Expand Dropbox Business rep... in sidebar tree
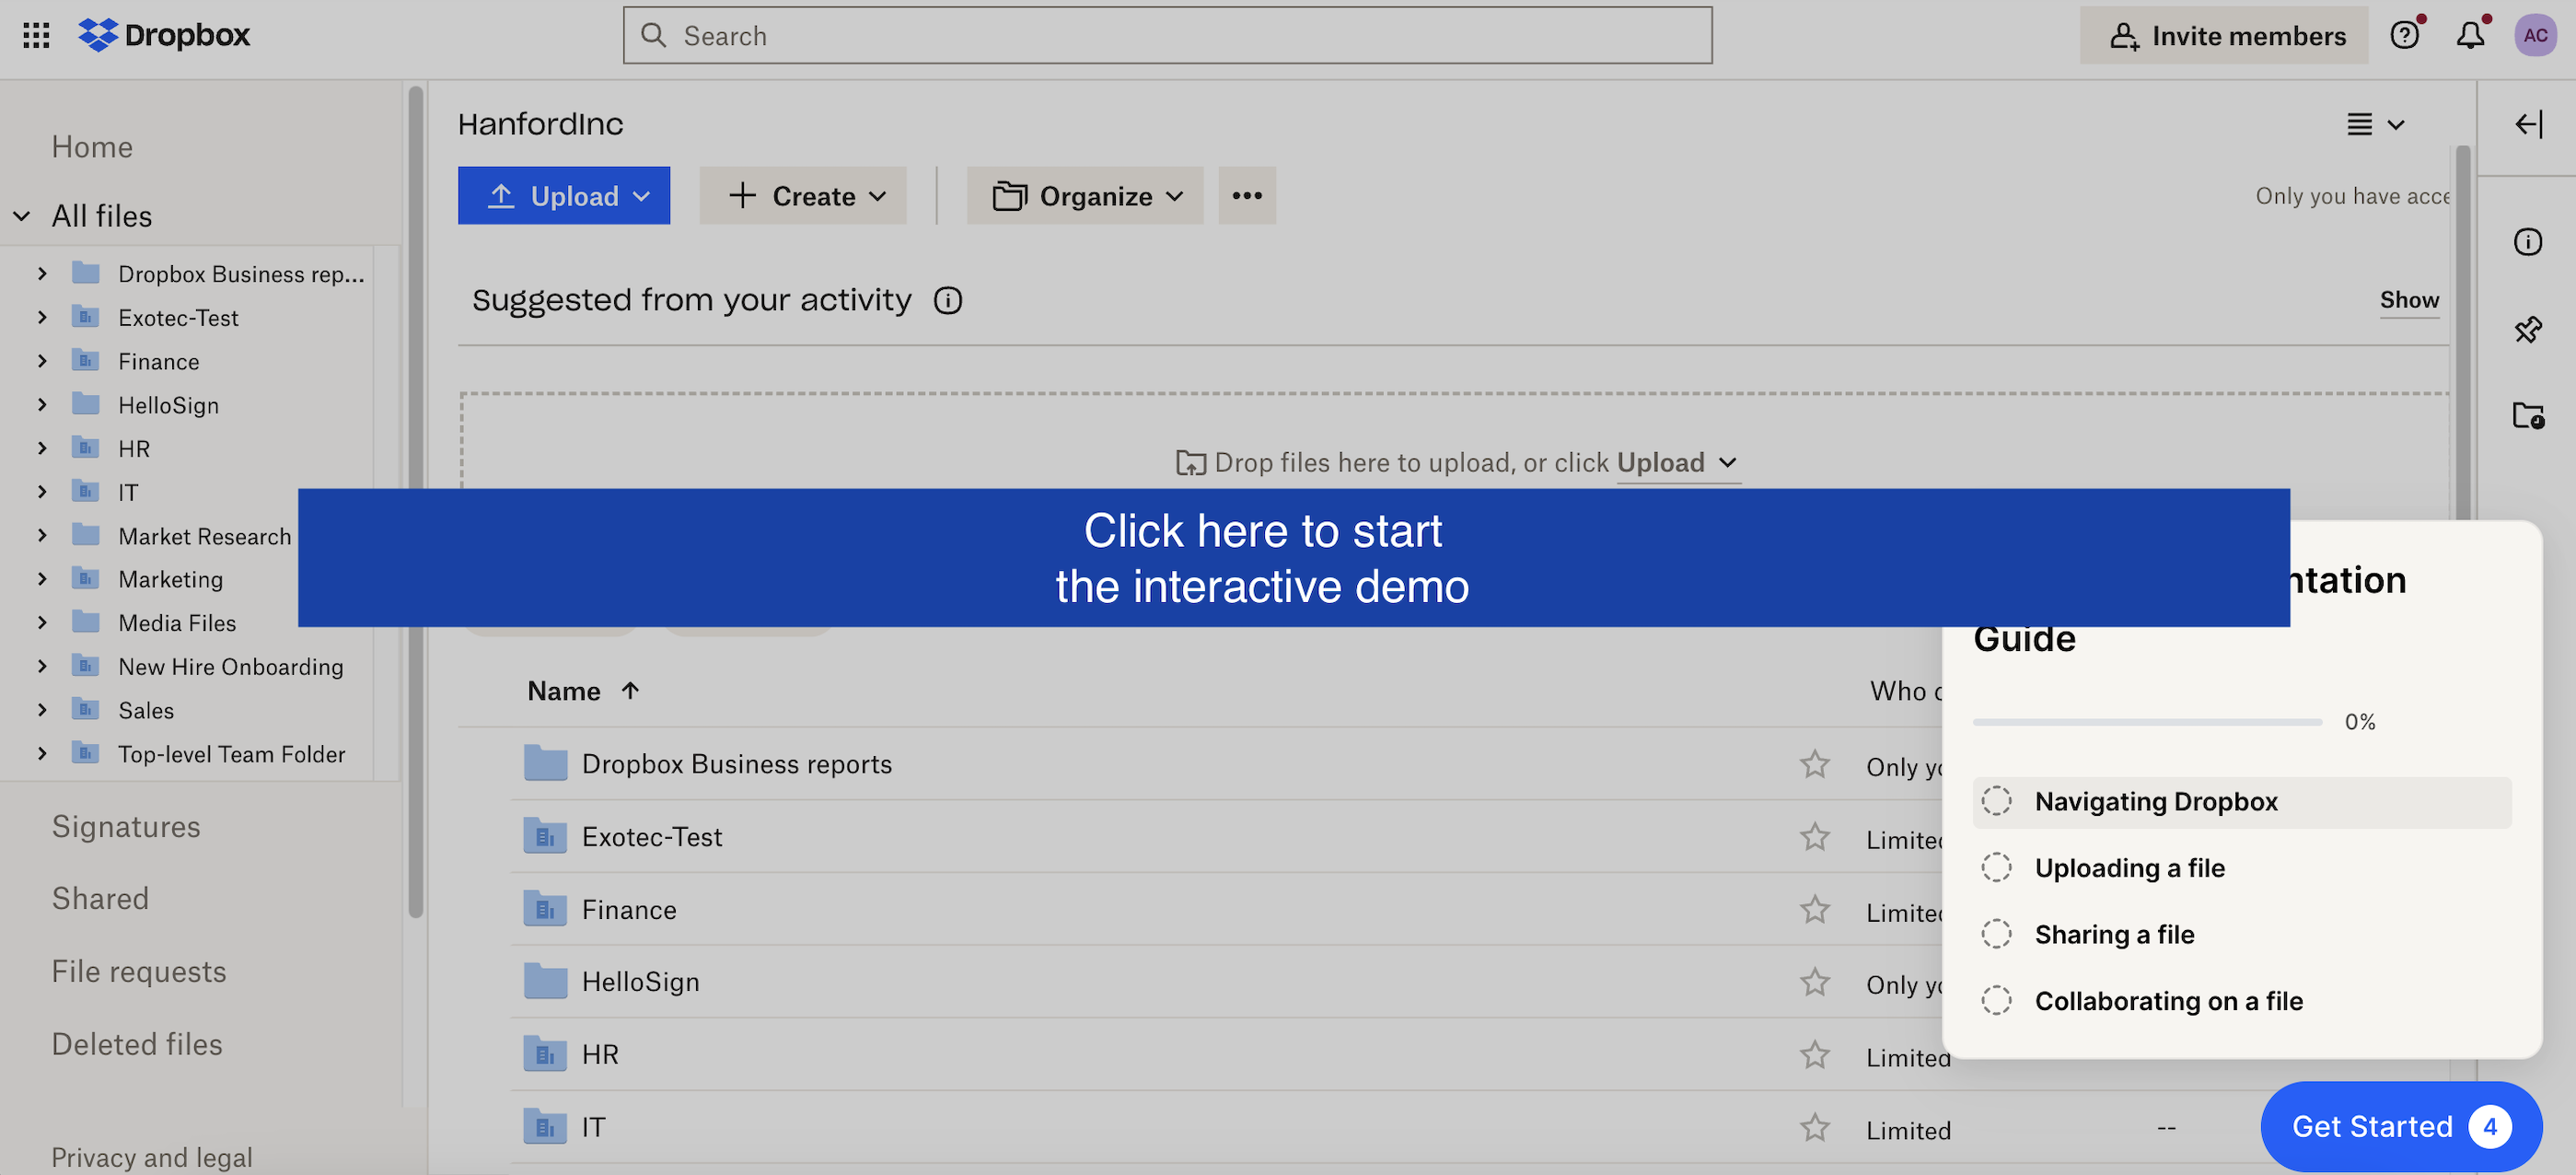The height and width of the screenshot is (1175, 2576). point(42,273)
